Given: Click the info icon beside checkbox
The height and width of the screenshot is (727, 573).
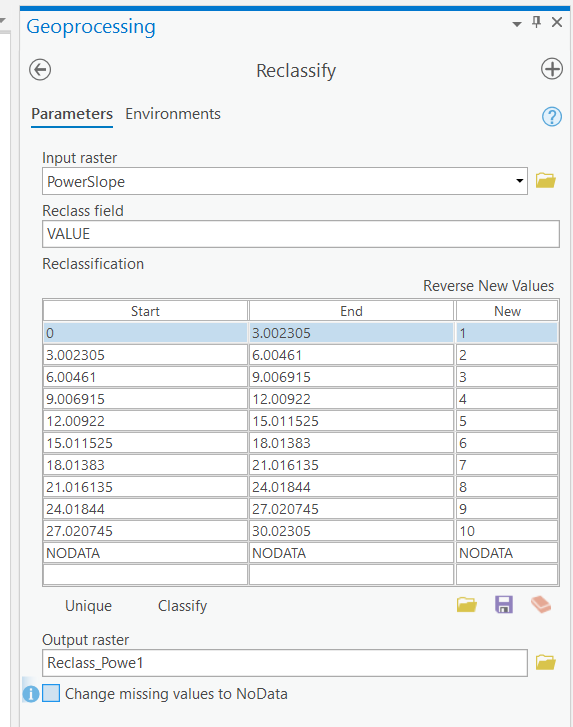Looking at the screenshot, I should [x=31, y=694].
